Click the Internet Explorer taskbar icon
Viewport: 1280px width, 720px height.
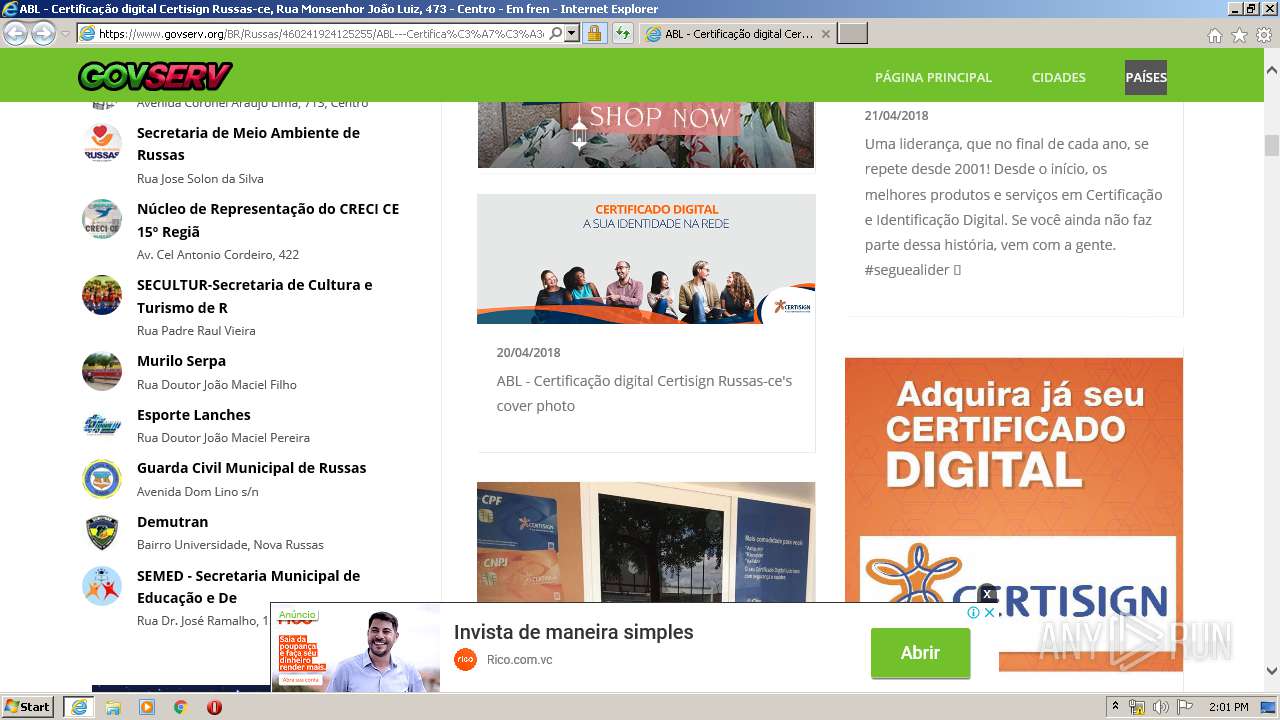[x=78, y=706]
